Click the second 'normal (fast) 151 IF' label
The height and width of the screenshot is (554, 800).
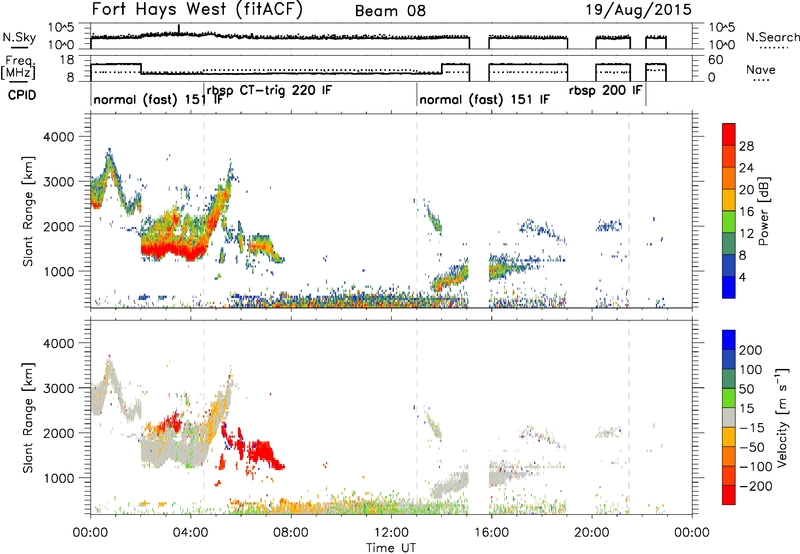(x=484, y=99)
